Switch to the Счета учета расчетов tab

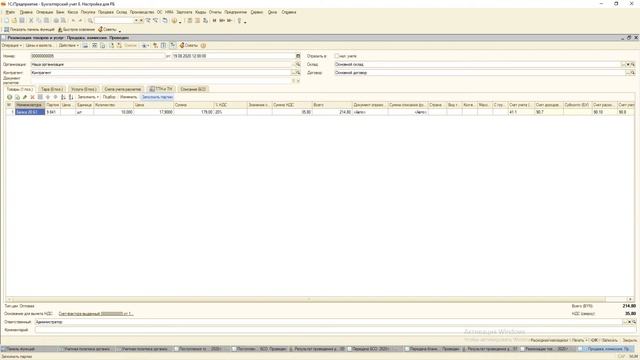tap(122, 89)
